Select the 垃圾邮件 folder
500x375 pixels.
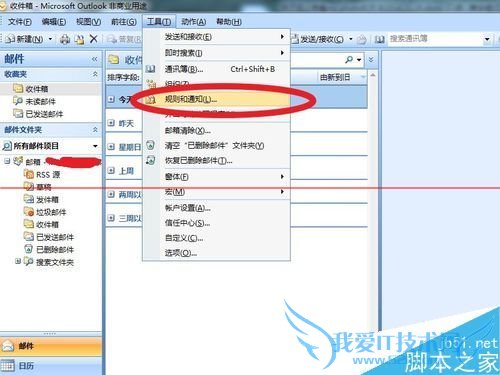coord(45,212)
